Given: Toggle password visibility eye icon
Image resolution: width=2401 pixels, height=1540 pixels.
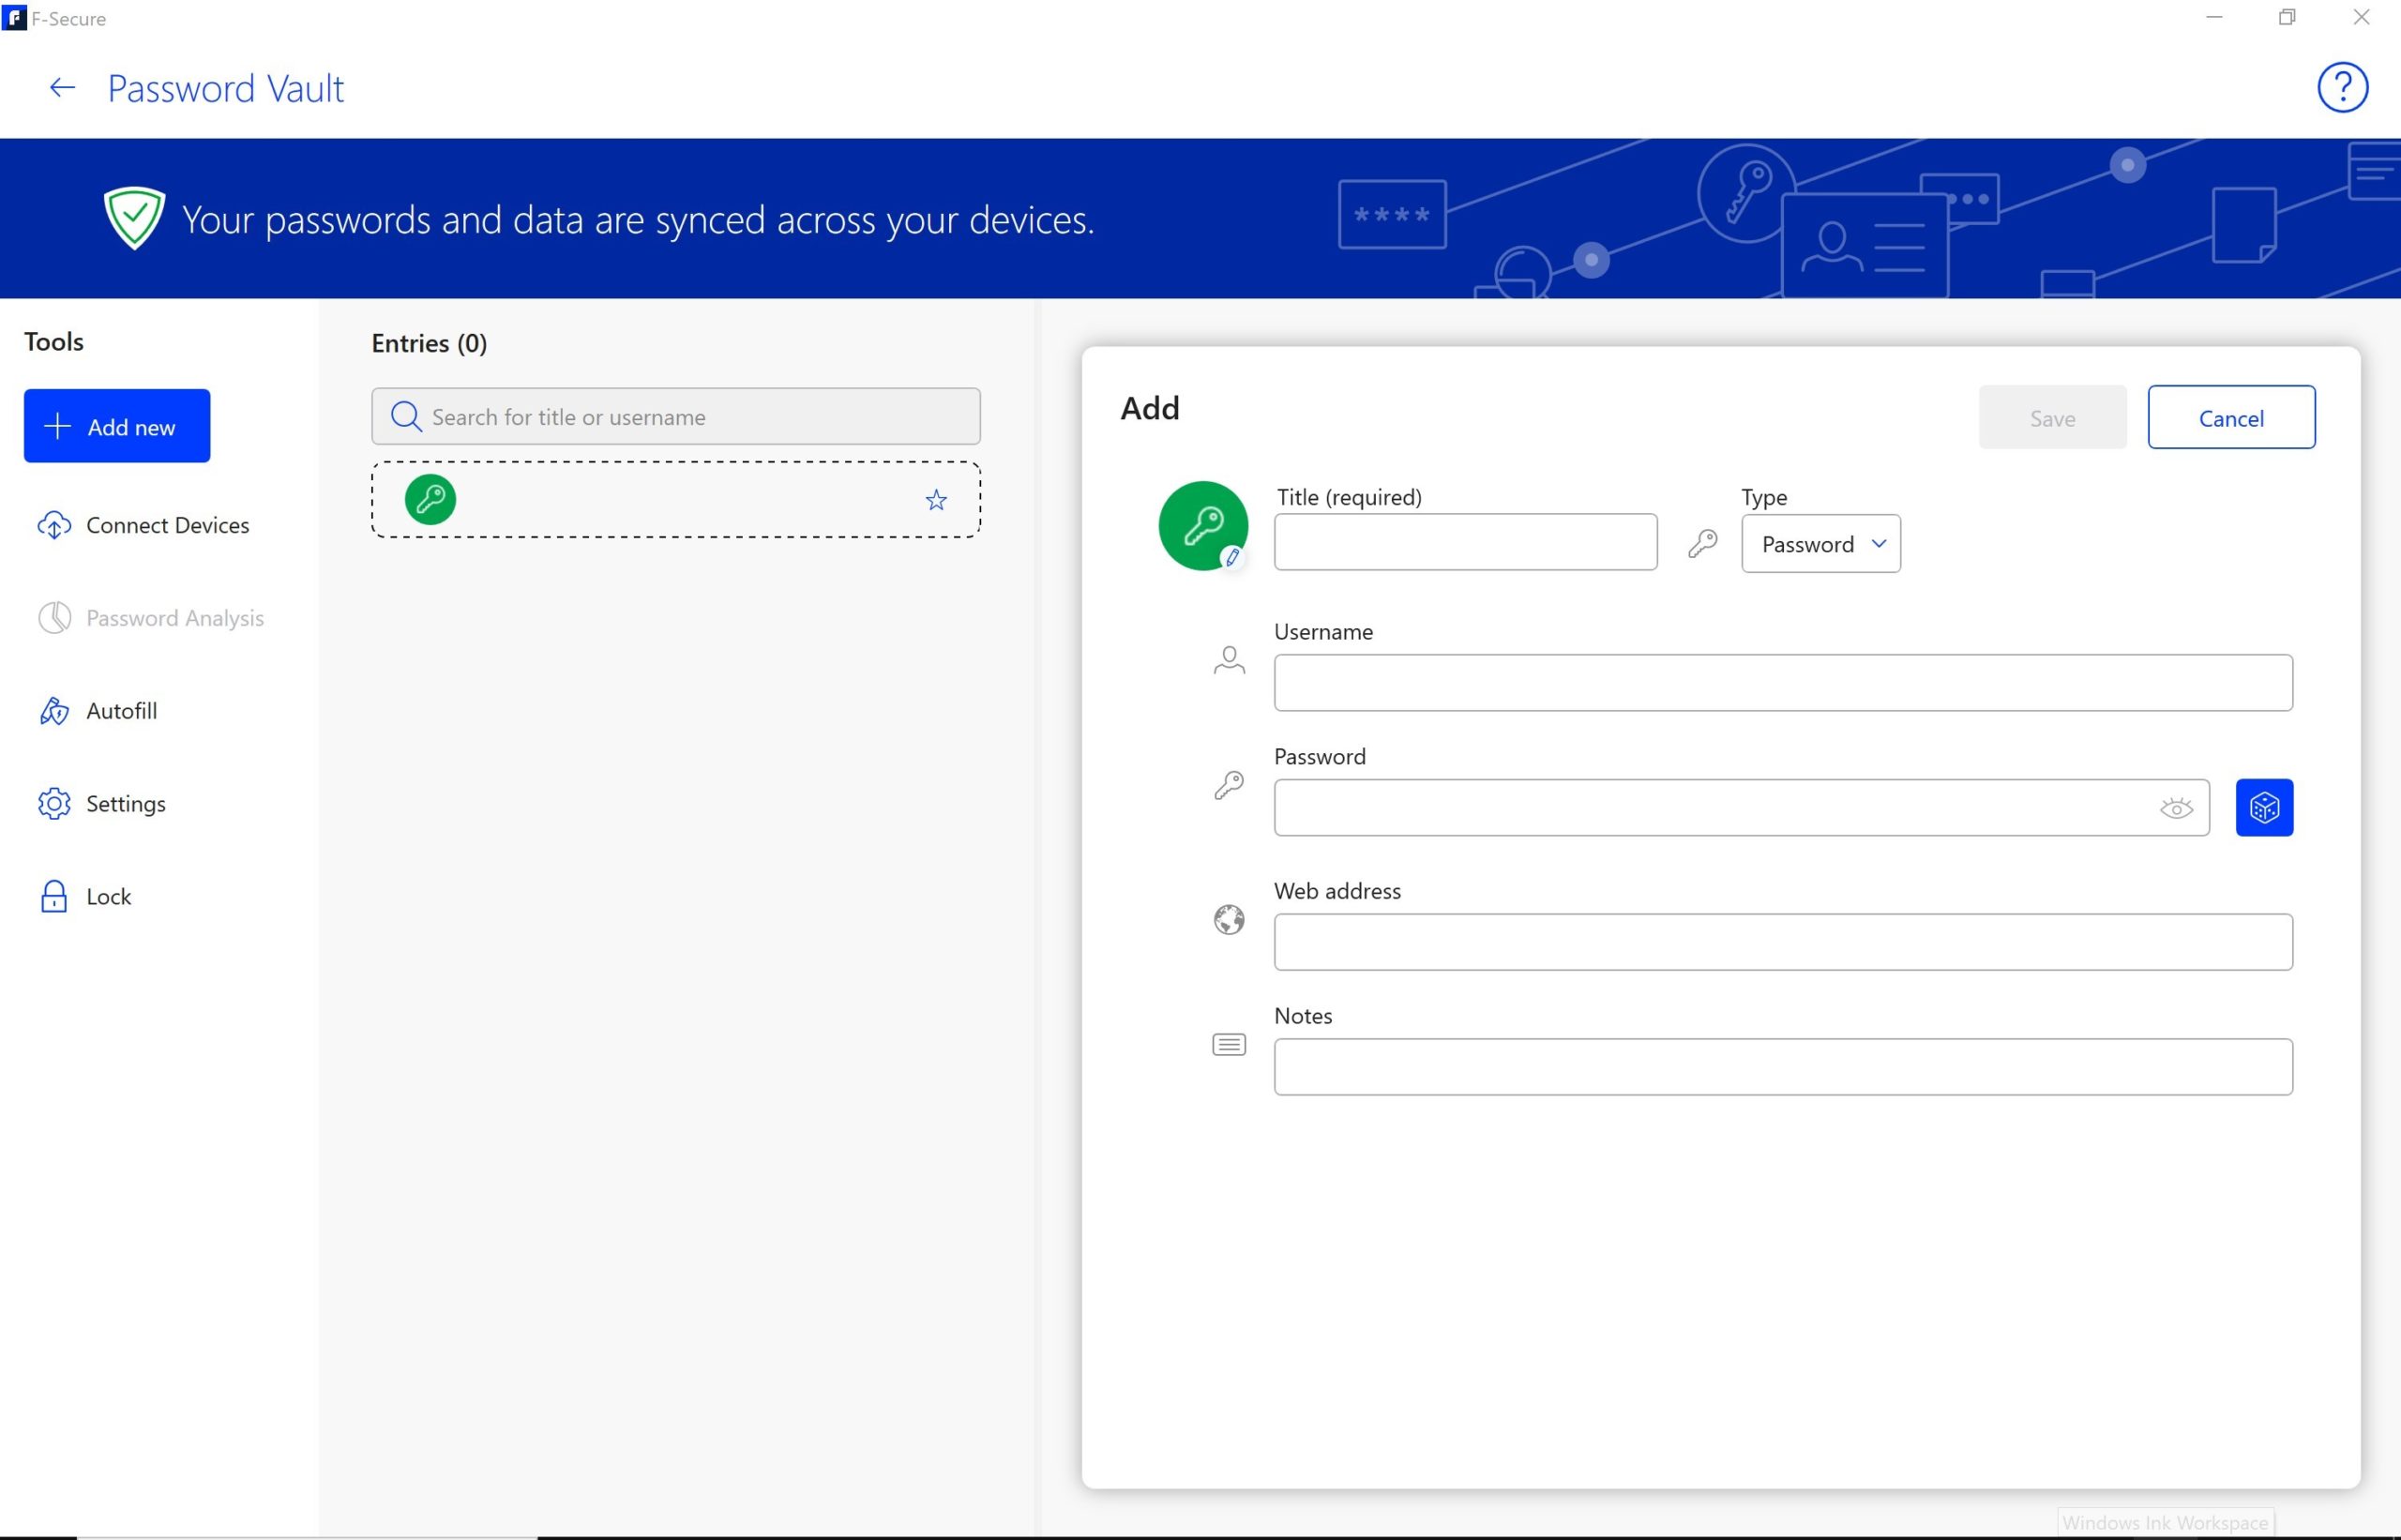Looking at the screenshot, I should coord(2175,808).
